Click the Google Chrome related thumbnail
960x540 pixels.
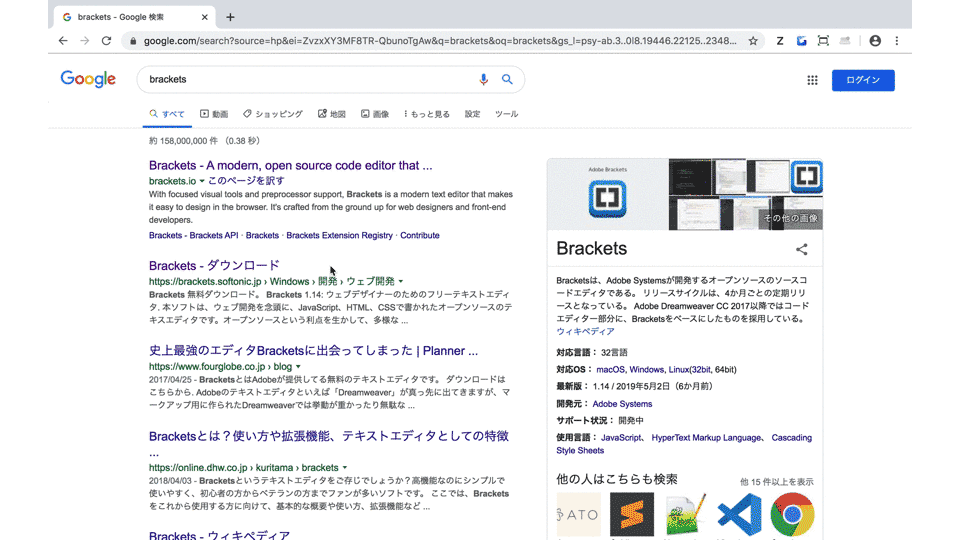792,514
